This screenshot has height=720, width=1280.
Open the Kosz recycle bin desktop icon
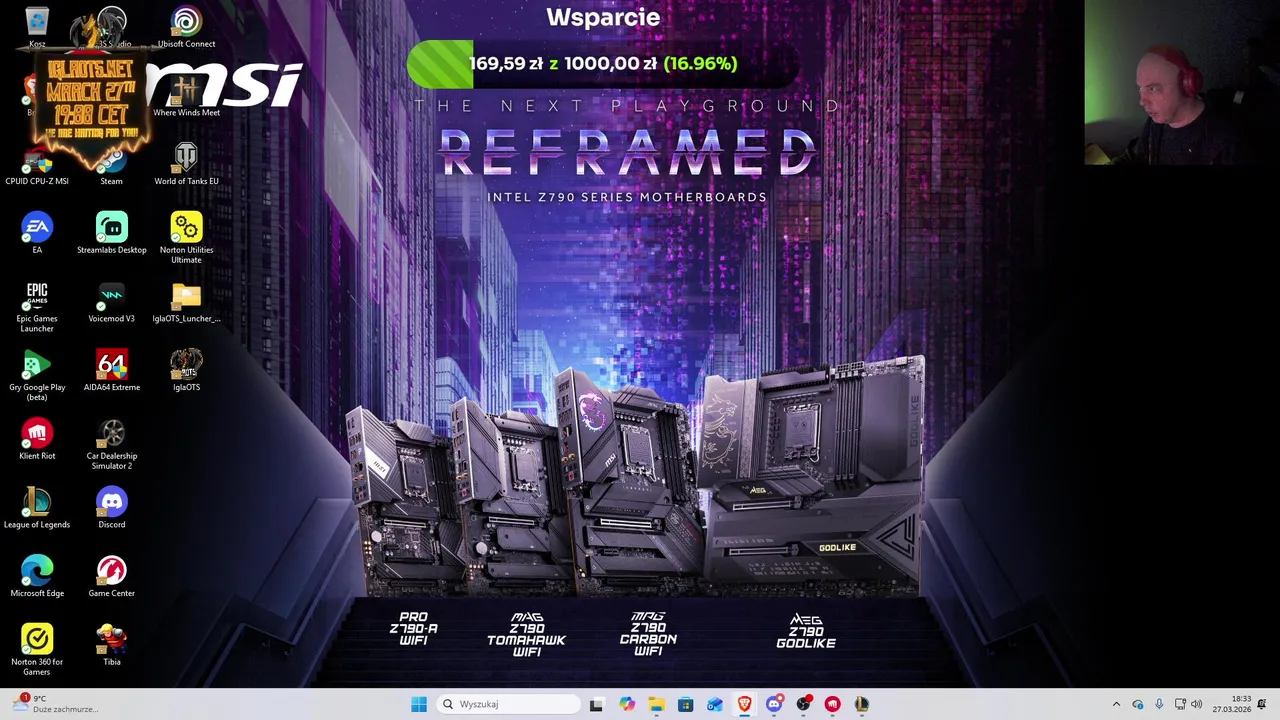(x=37, y=26)
